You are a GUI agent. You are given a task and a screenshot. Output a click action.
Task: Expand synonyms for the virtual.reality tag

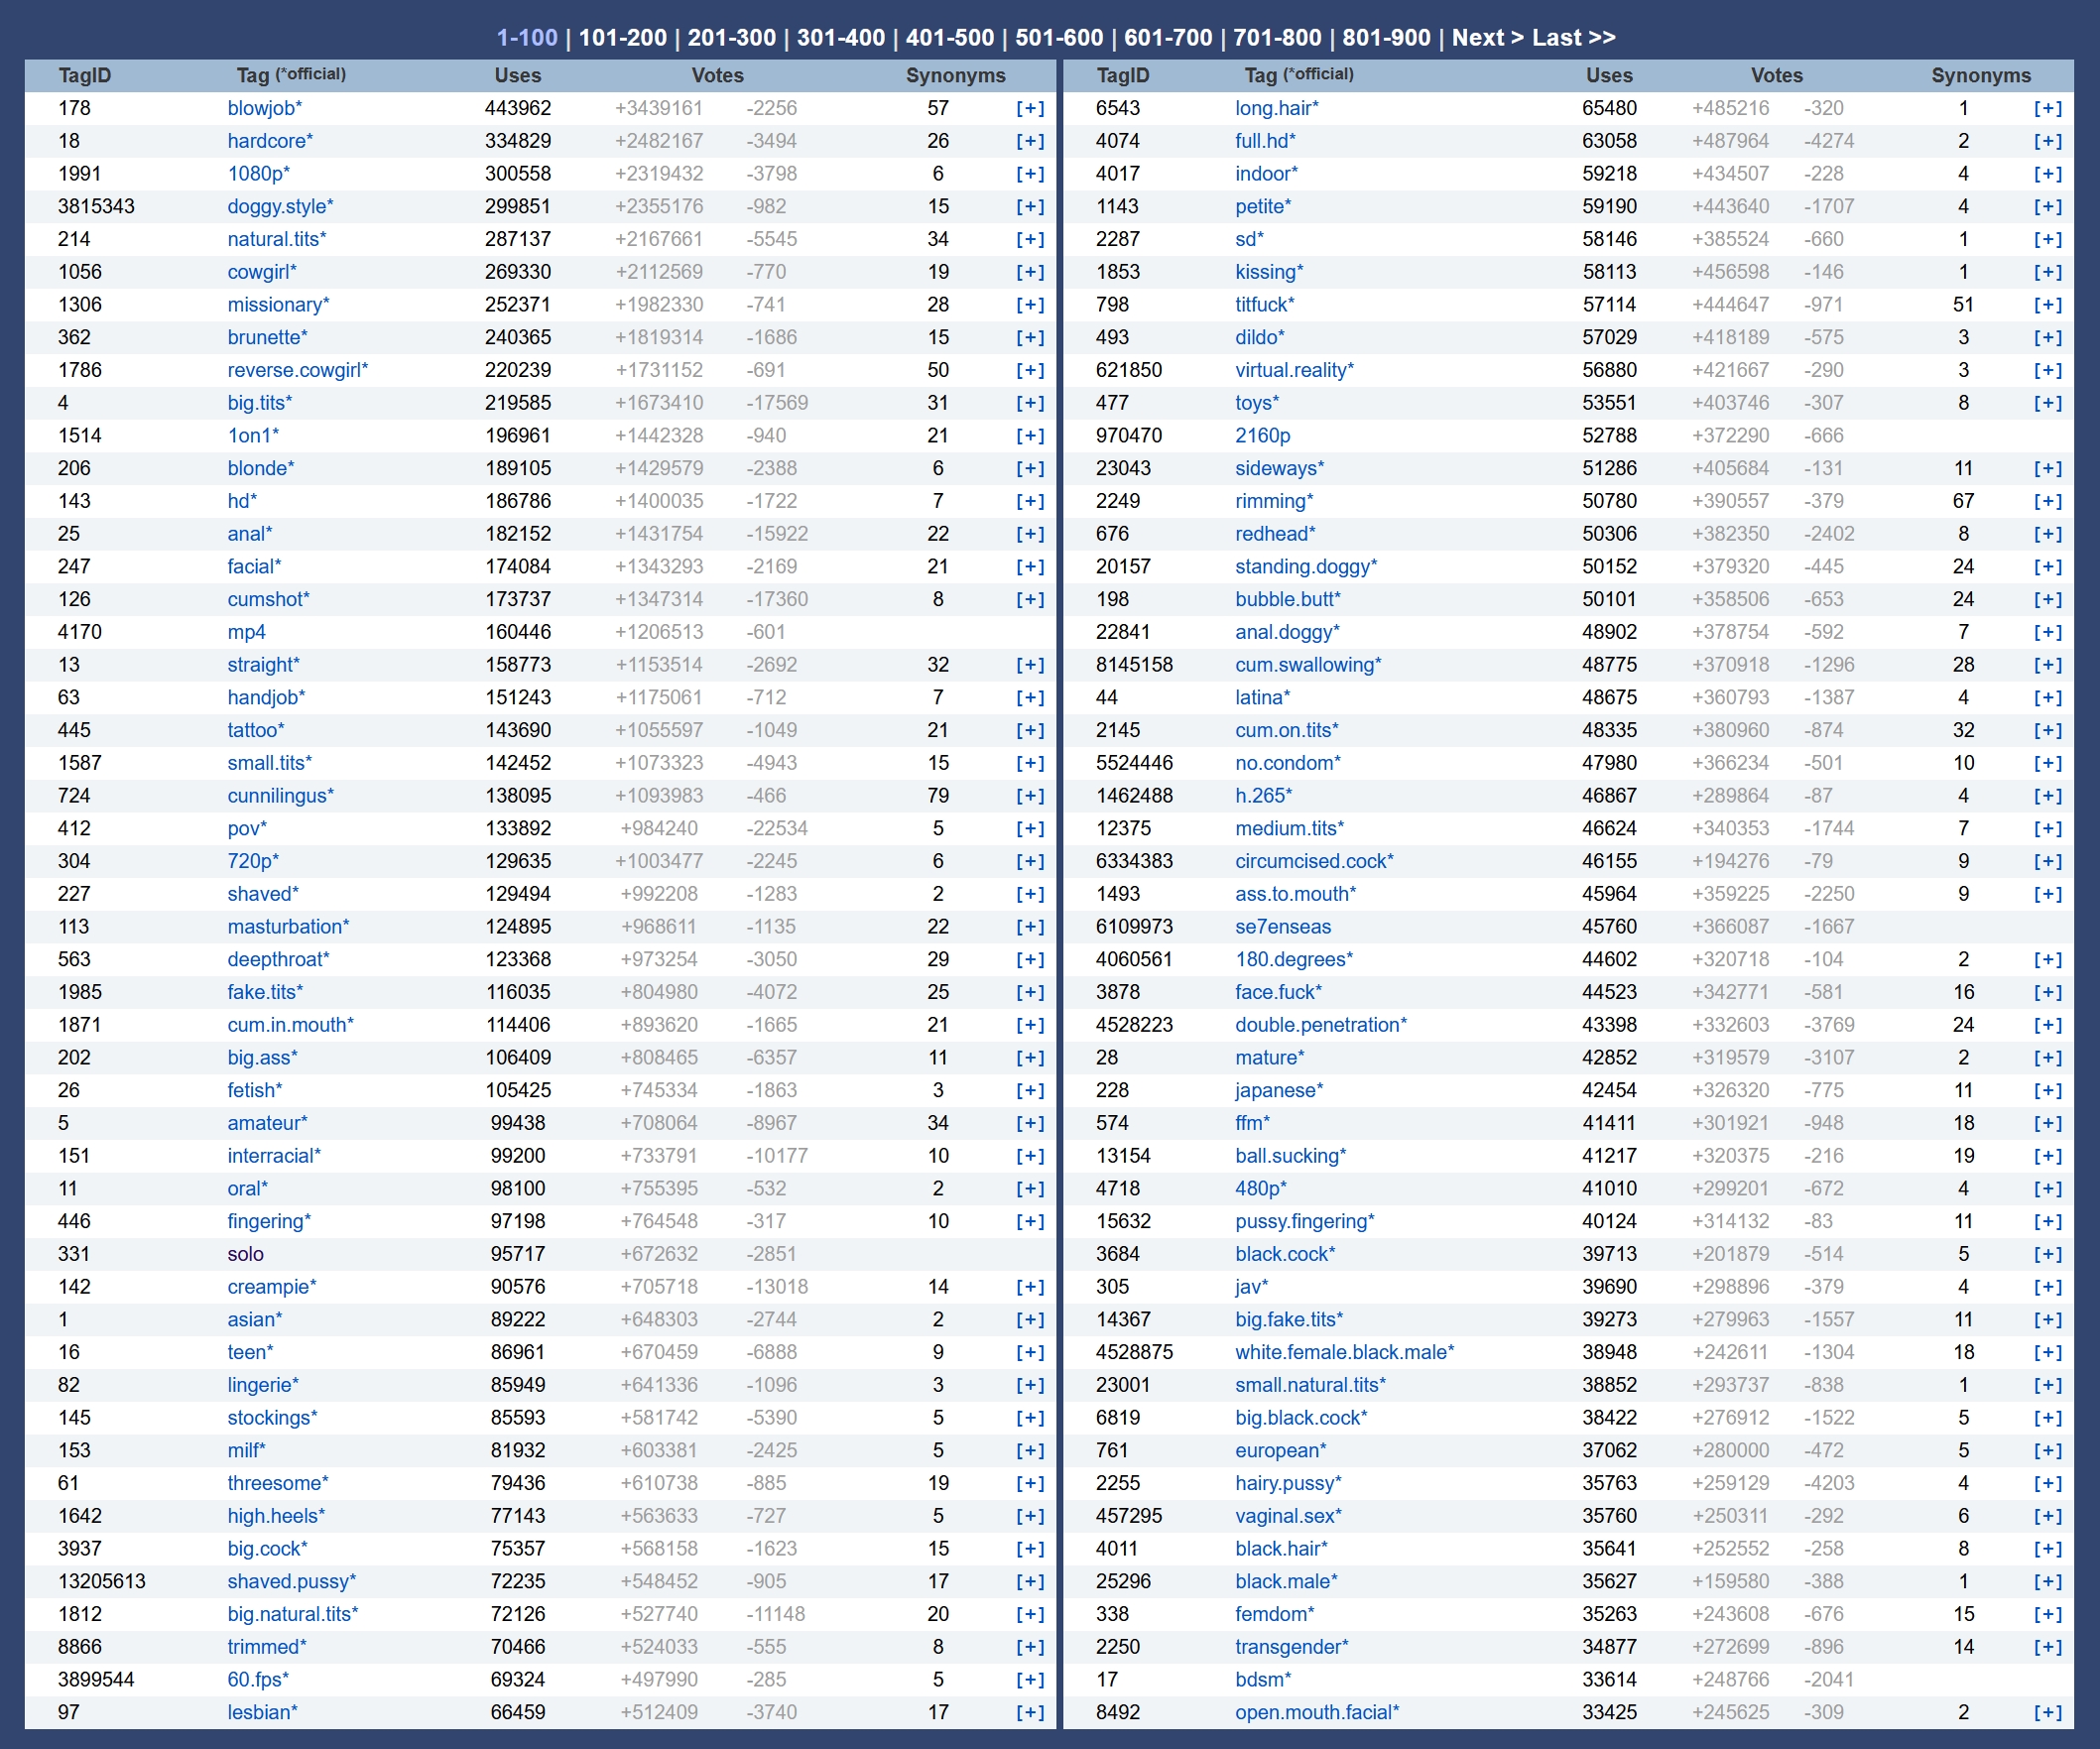pyautogui.click(x=2047, y=370)
